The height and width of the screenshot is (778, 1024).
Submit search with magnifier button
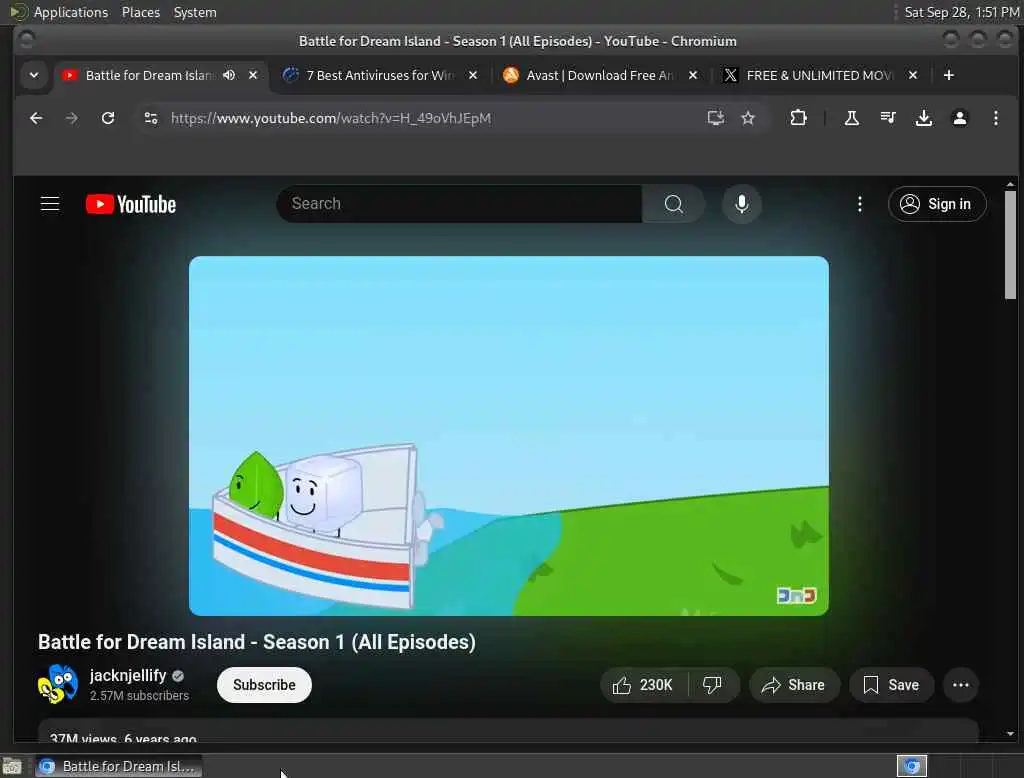click(x=673, y=204)
